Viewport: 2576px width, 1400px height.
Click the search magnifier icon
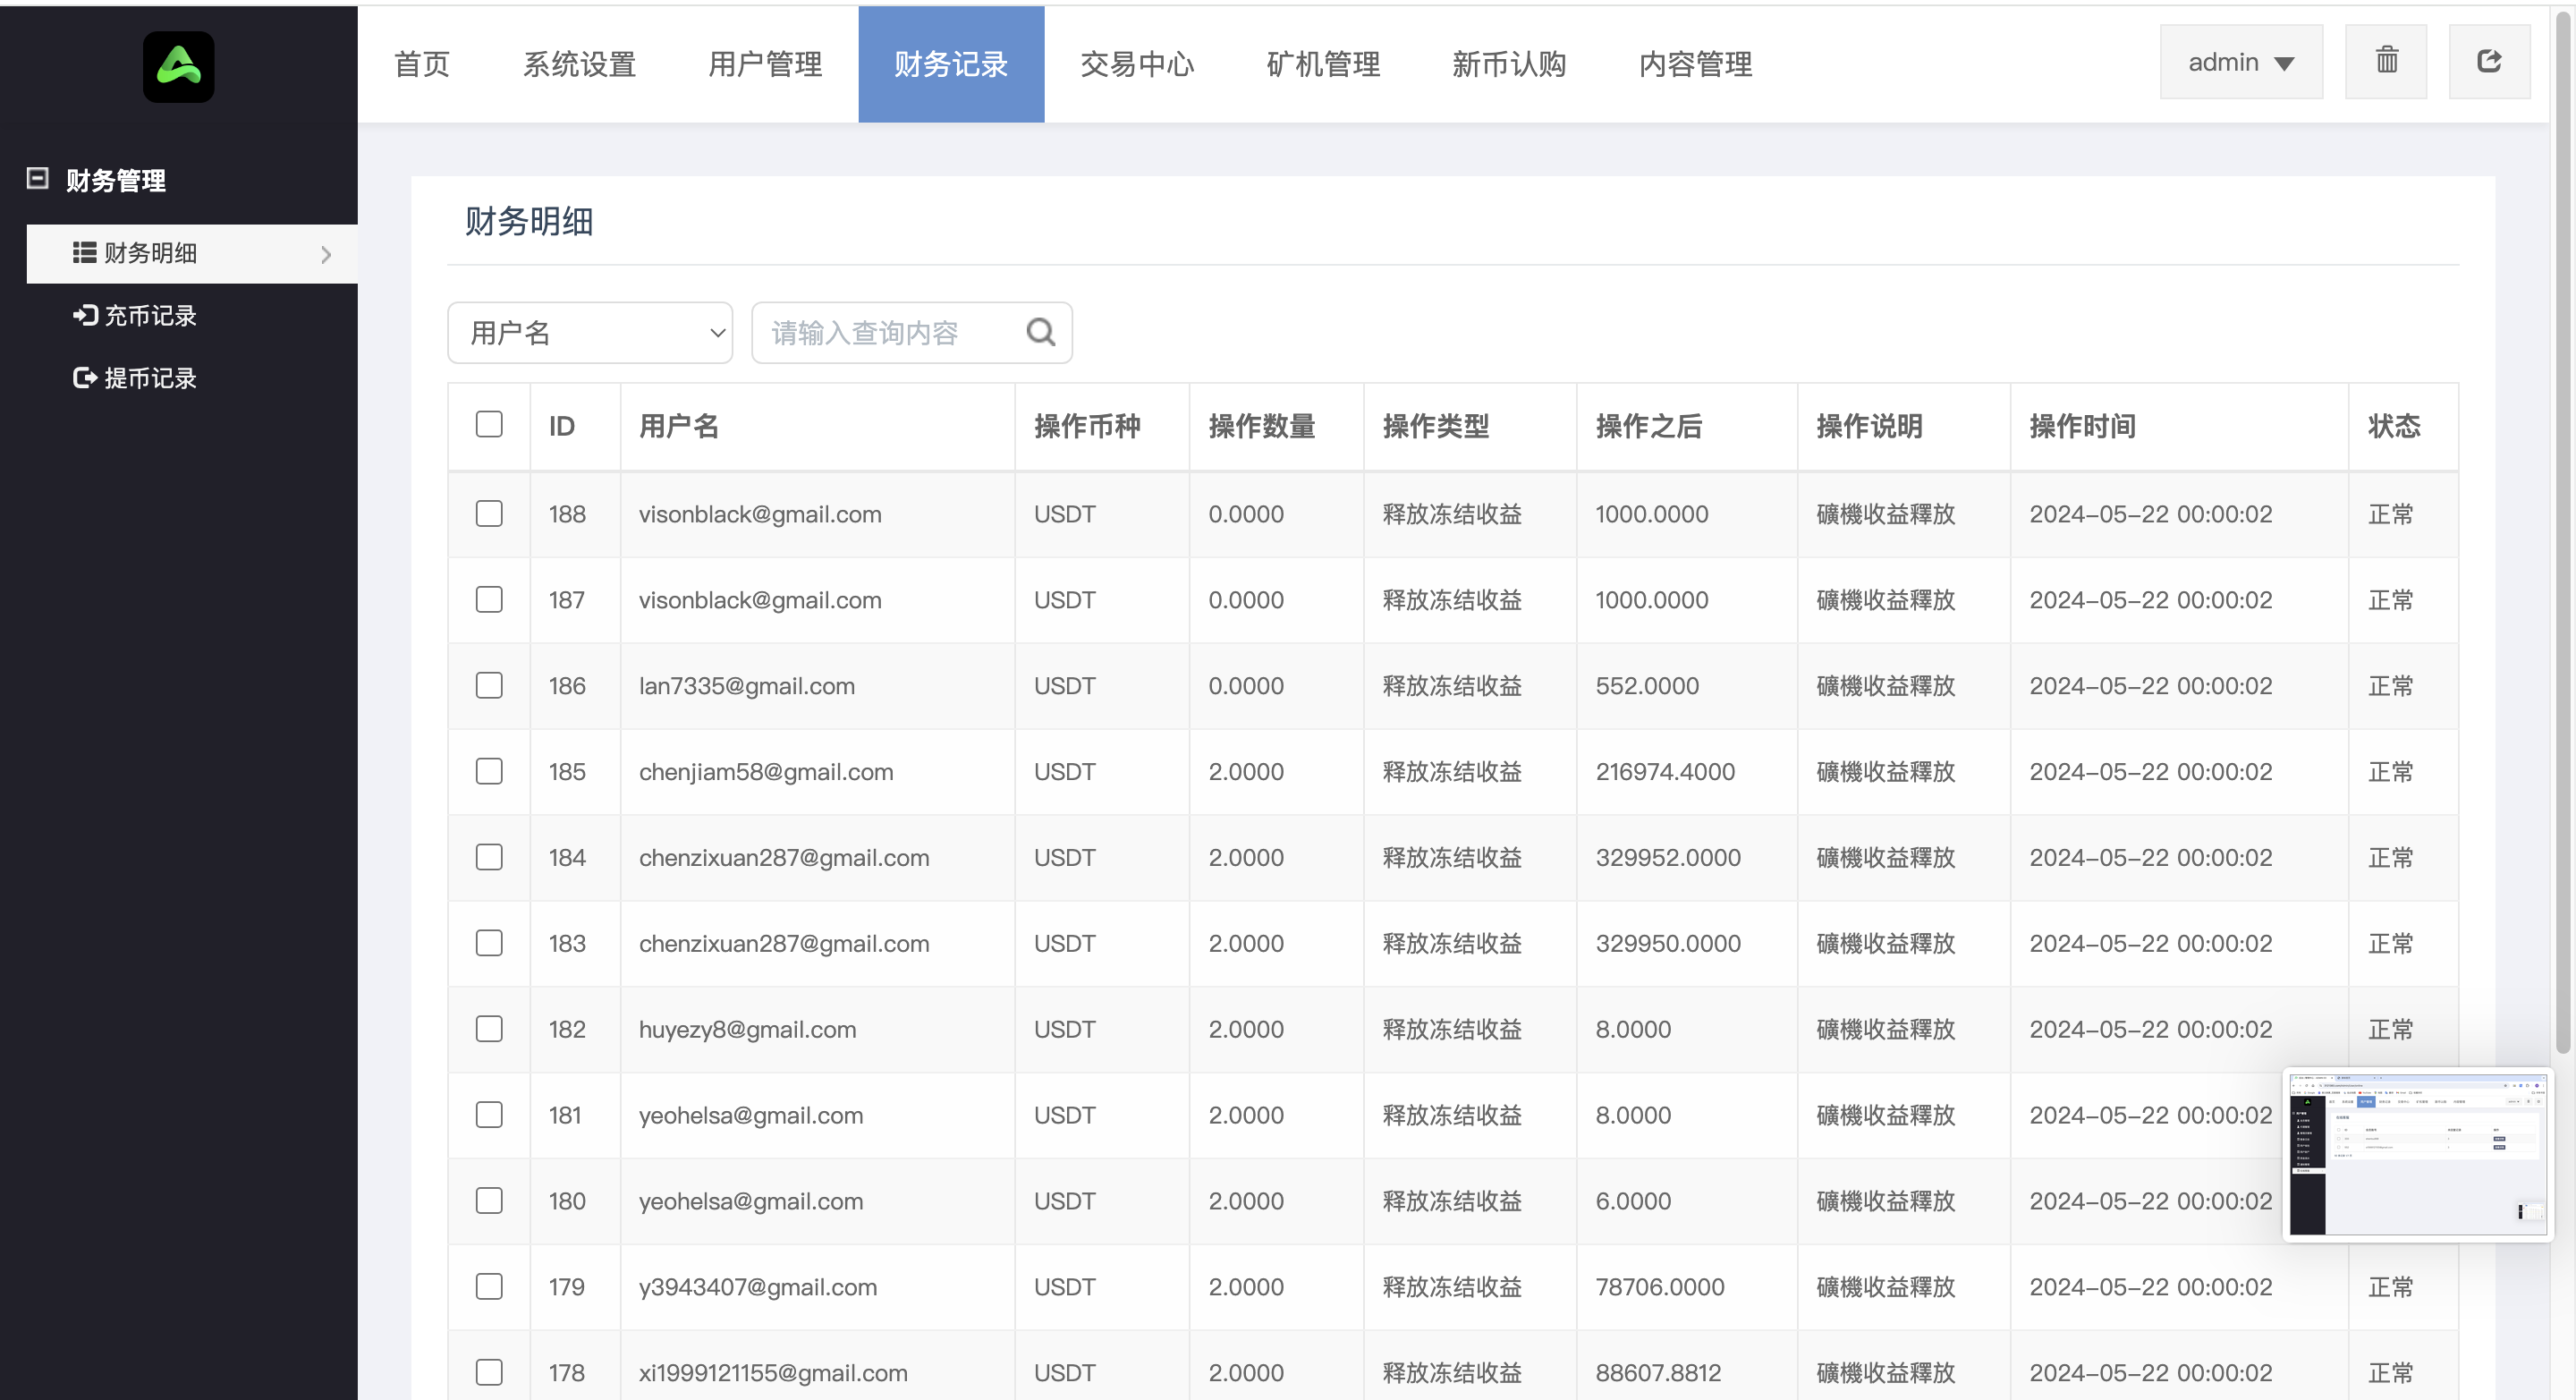pos(1040,332)
